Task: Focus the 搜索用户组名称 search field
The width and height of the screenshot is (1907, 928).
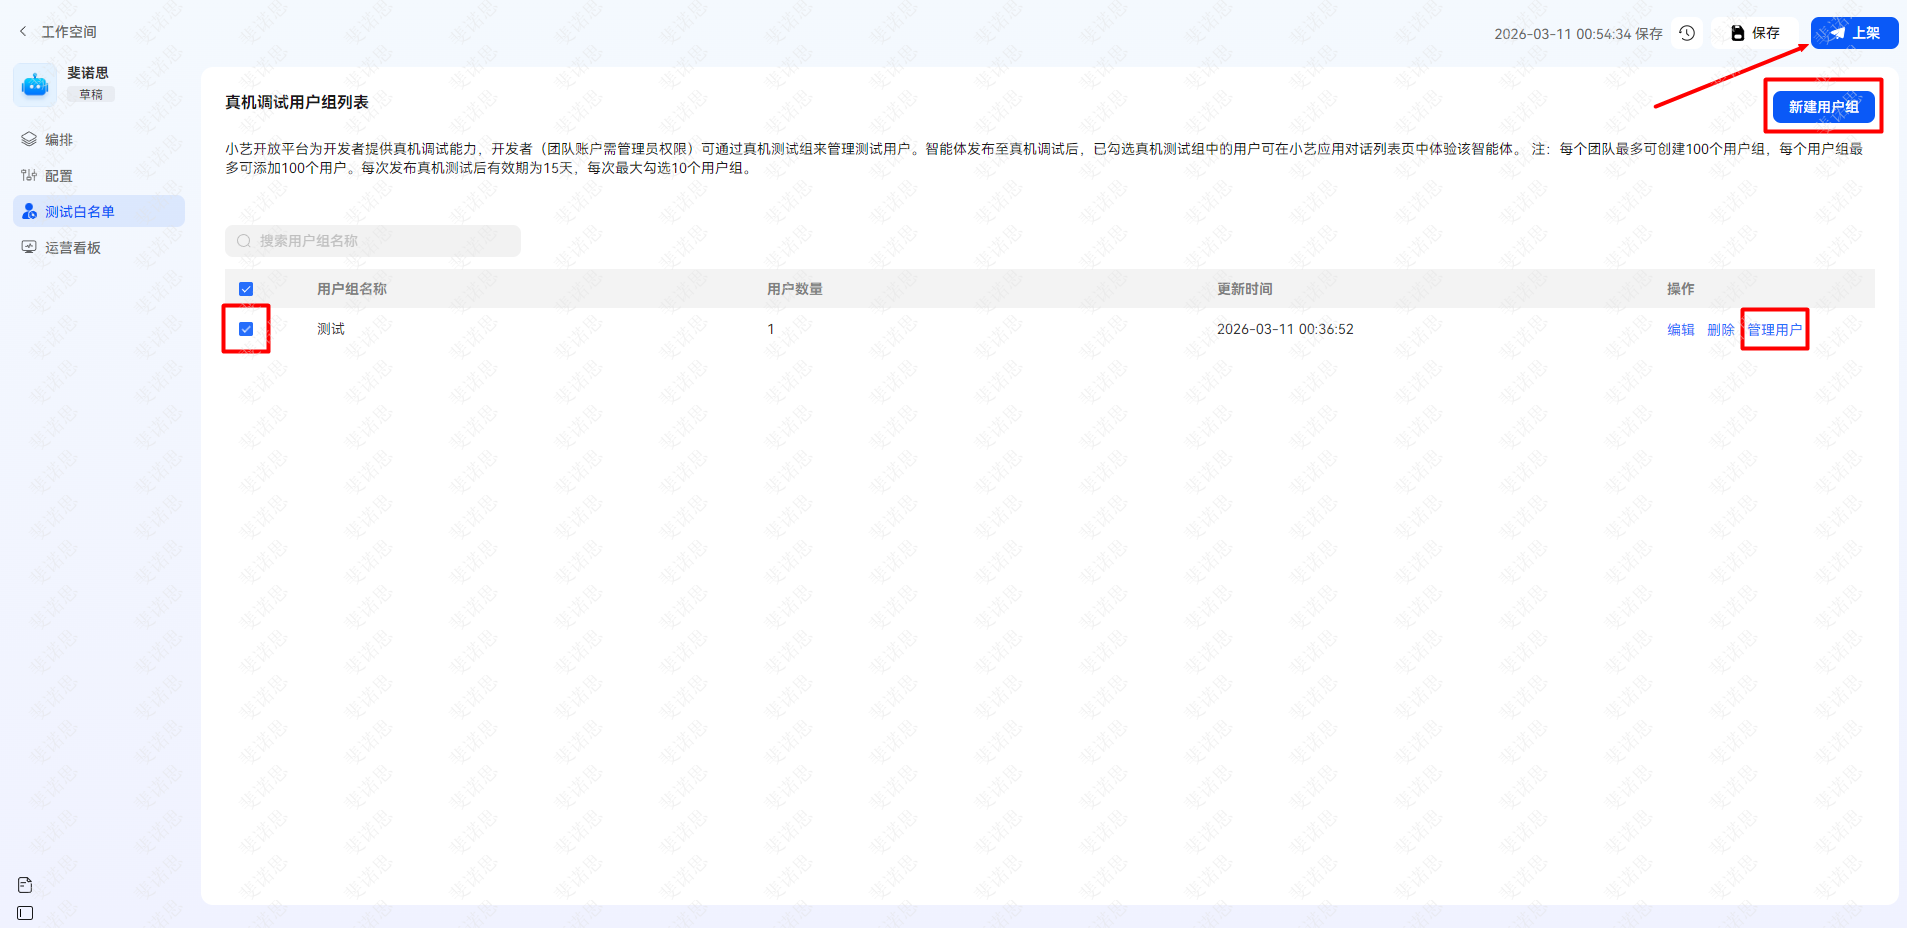Action: 373,241
